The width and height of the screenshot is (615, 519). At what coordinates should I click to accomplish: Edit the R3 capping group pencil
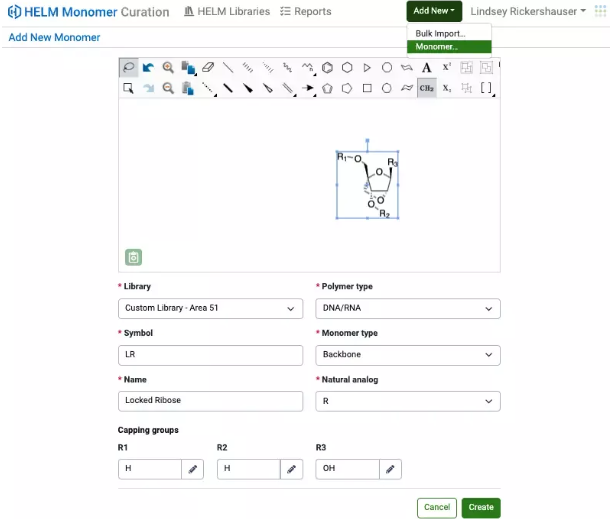click(x=391, y=468)
